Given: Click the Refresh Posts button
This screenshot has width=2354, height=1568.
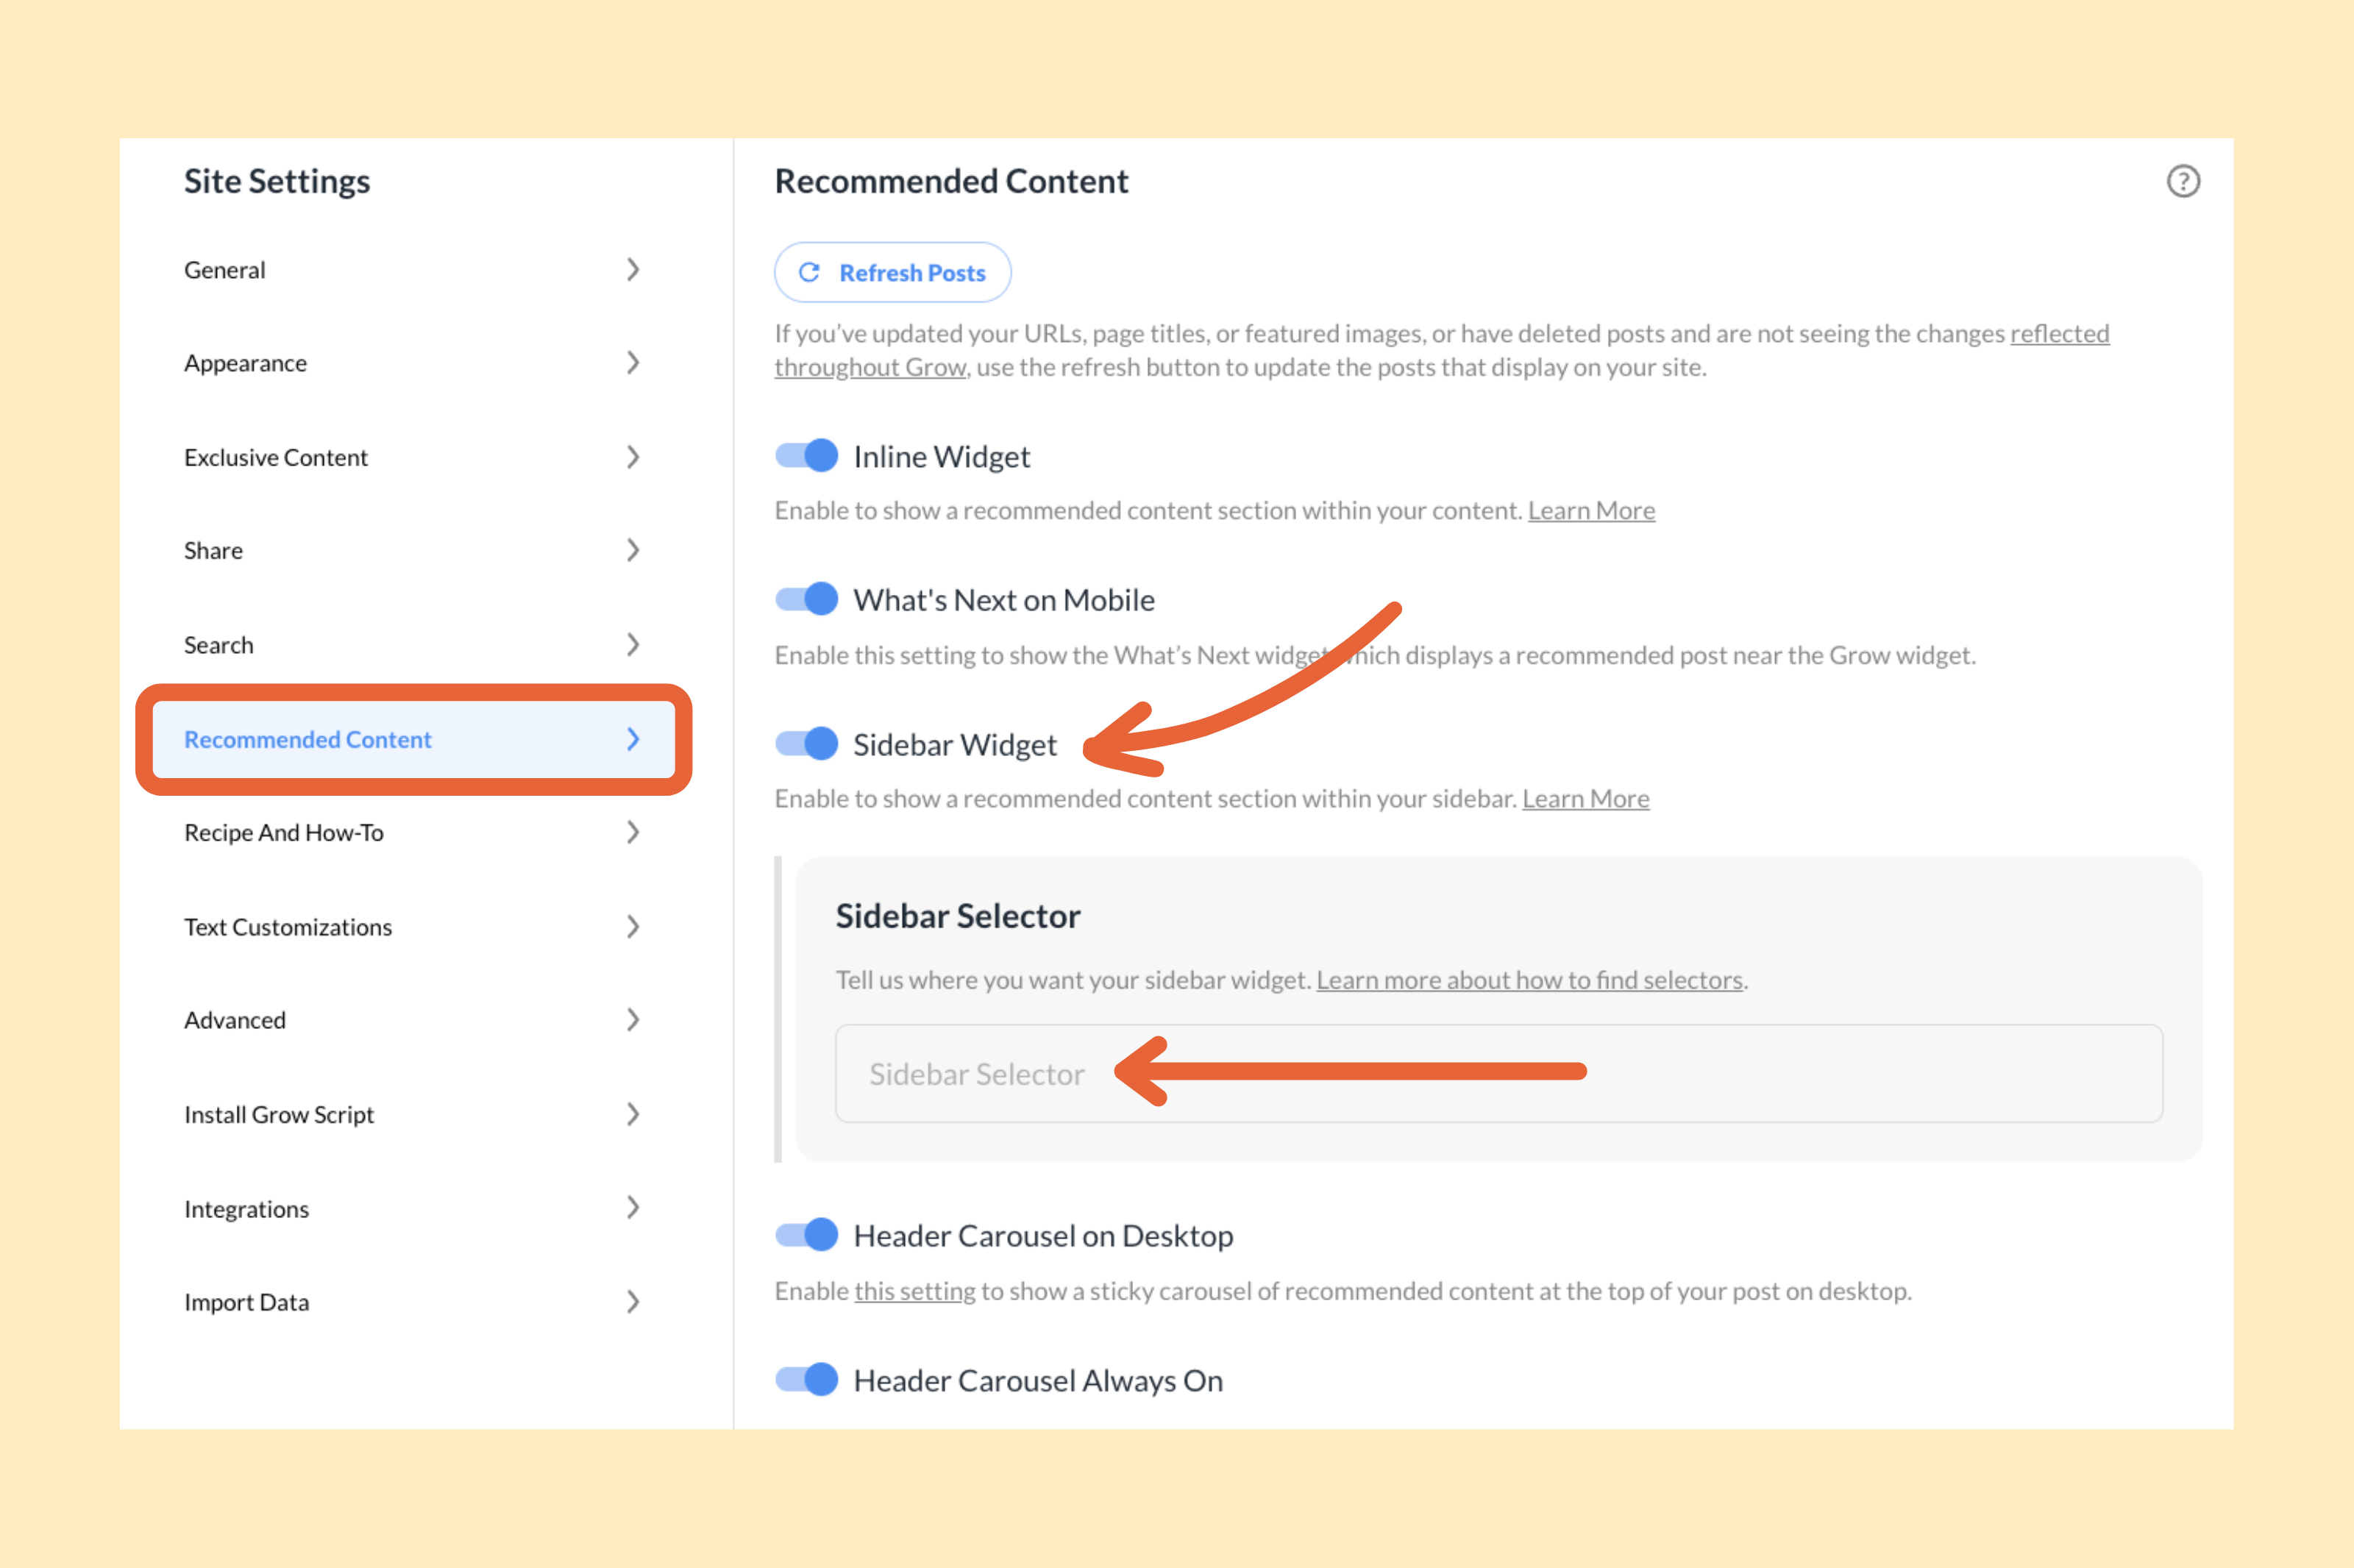Looking at the screenshot, I should [x=893, y=272].
